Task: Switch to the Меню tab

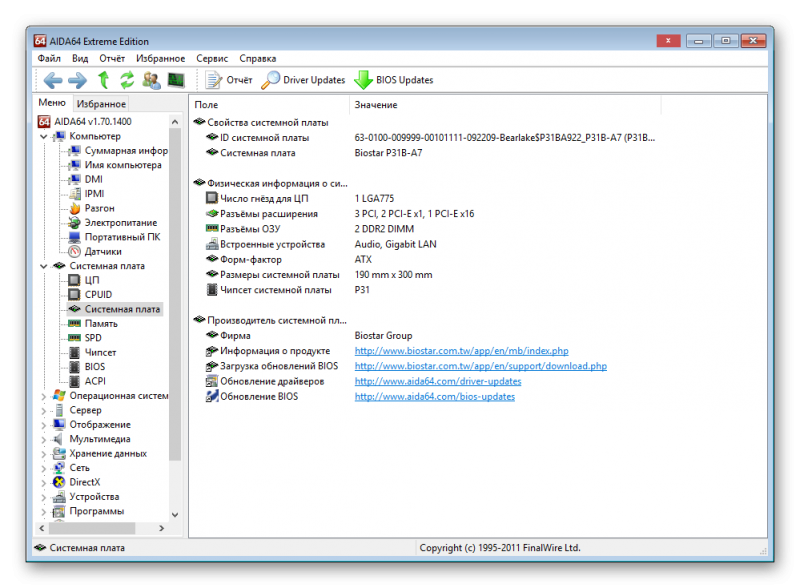Action: tap(52, 103)
